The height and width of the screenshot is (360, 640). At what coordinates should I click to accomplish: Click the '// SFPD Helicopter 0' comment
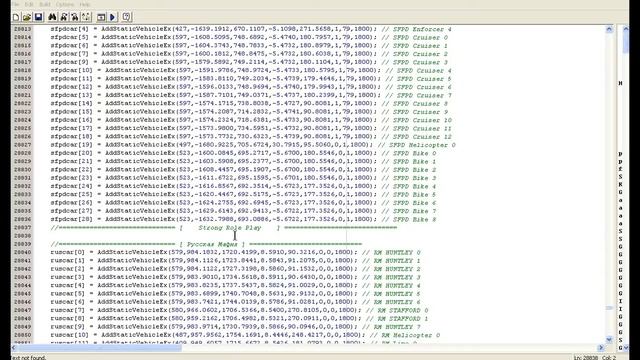[416, 145]
